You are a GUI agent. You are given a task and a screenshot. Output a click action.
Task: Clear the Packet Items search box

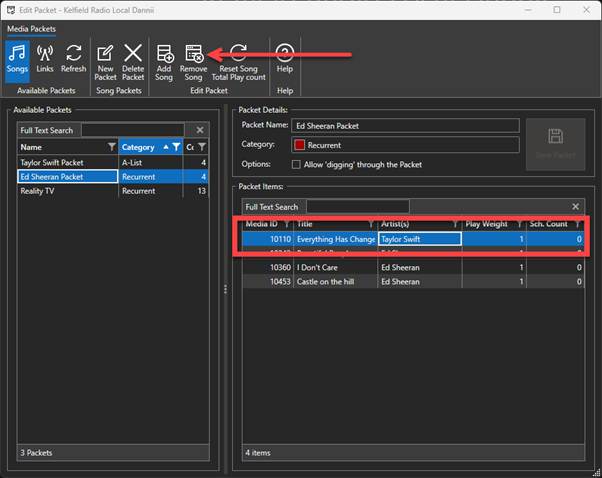pos(575,207)
